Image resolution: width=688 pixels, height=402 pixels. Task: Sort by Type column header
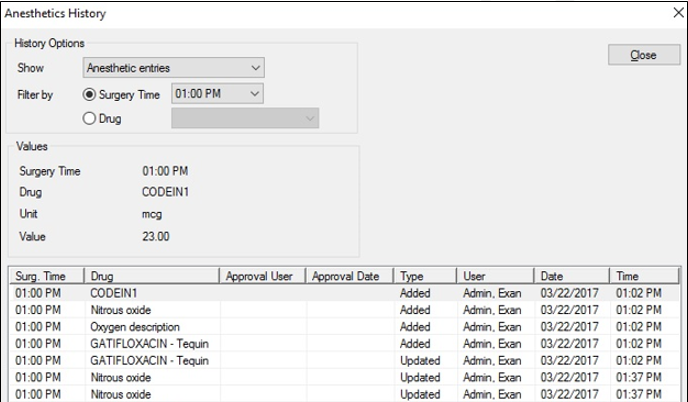(425, 275)
